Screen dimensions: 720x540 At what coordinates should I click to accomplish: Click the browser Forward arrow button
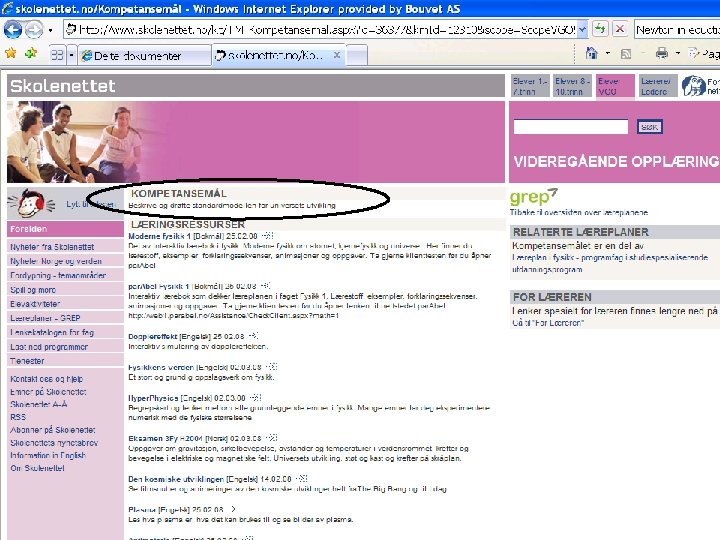coord(34,30)
